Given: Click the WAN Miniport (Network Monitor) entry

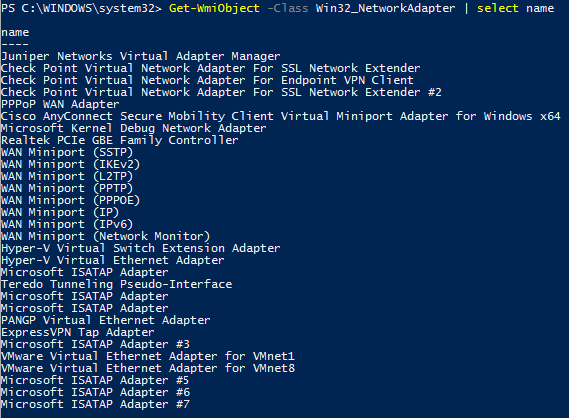Looking at the screenshot, I should [x=106, y=236].
